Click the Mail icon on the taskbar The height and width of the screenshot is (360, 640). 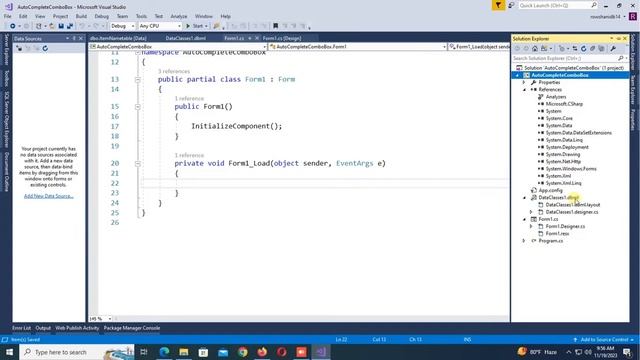(x=223, y=352)
